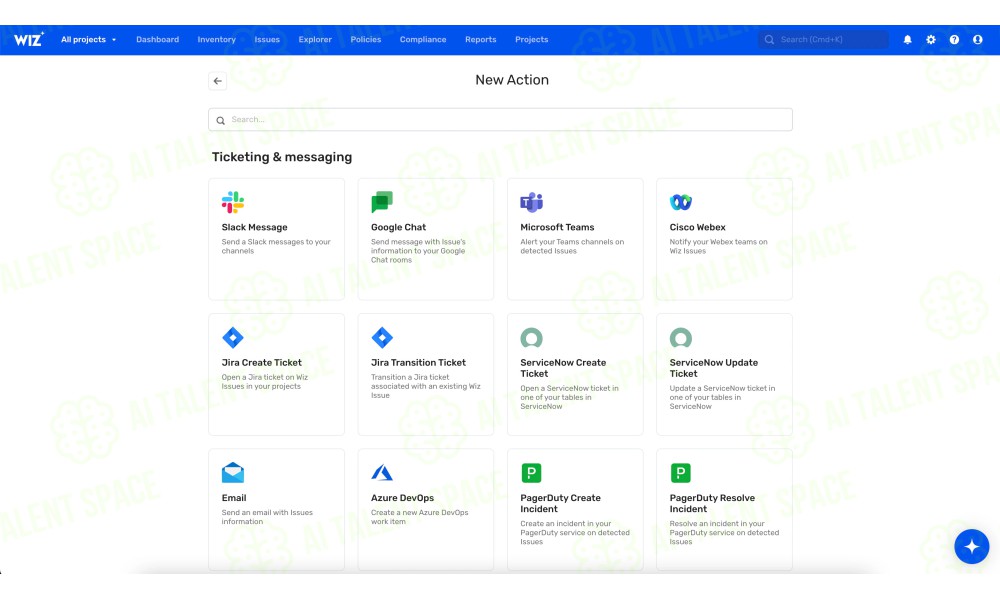Expand the All projects dropdown
Viewport: 1000px width, 600px height.
(x=88, y=40)
